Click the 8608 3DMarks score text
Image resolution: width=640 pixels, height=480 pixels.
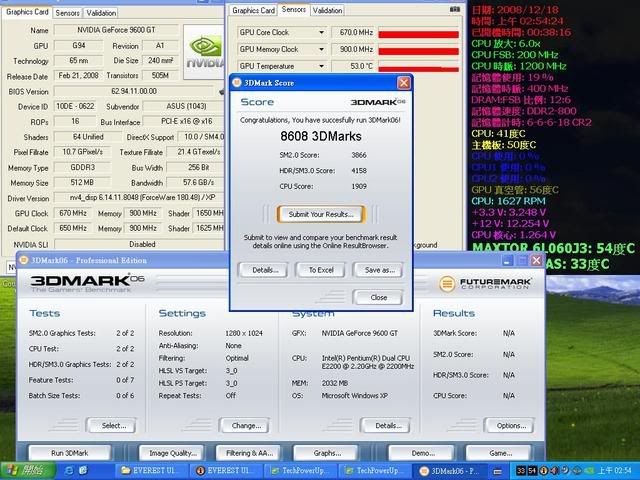tap(321, 136)
